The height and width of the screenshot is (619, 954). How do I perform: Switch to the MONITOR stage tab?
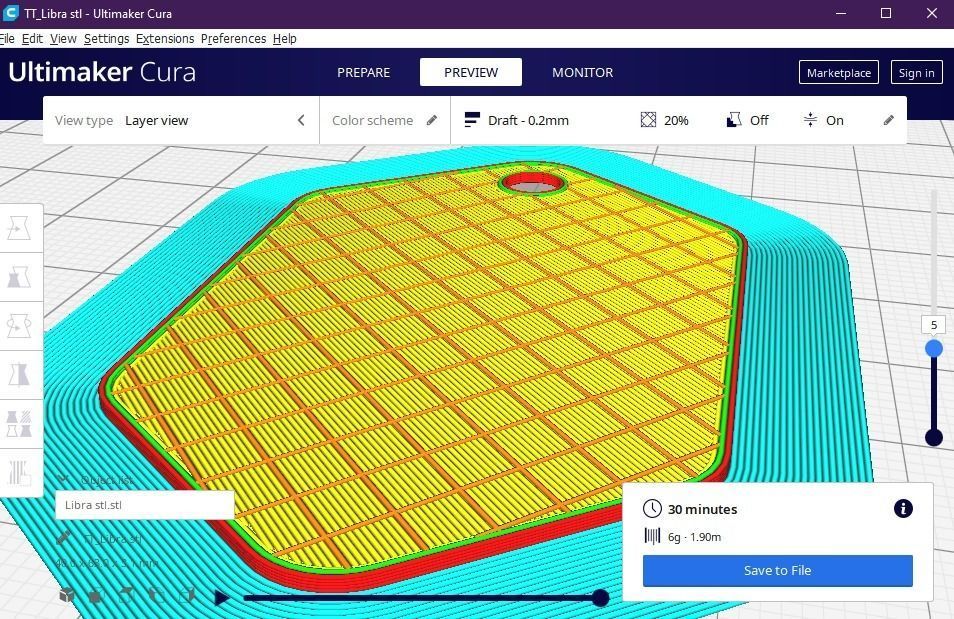pos(583,72)
